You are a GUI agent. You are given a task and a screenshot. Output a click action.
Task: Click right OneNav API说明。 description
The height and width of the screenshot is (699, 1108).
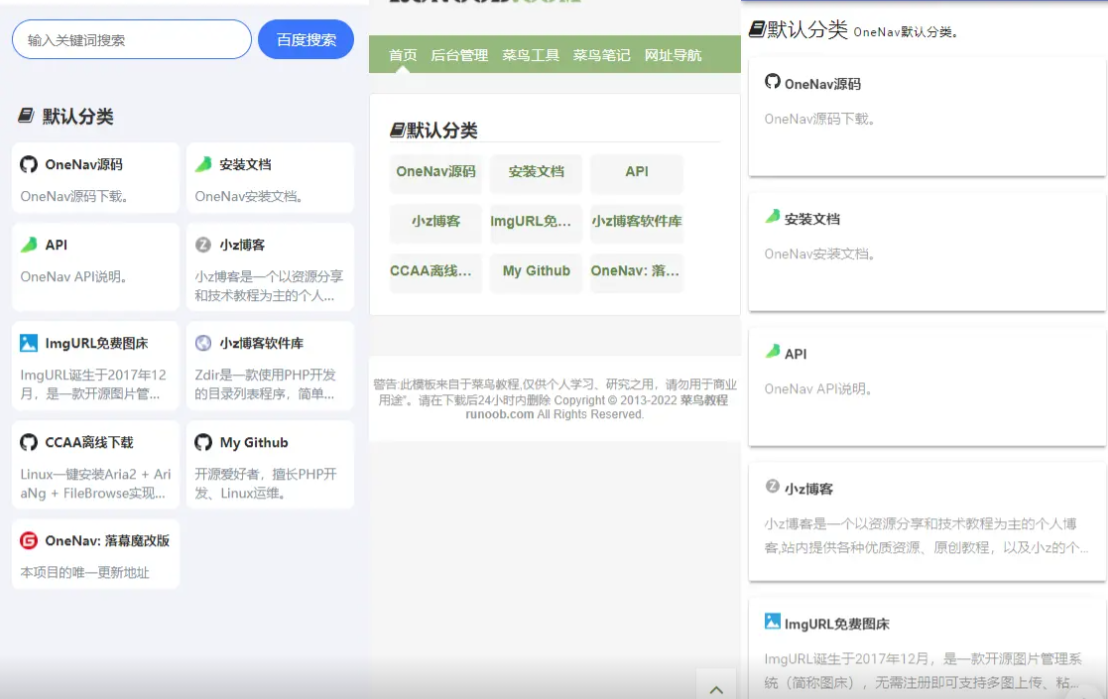click(818, 389)
